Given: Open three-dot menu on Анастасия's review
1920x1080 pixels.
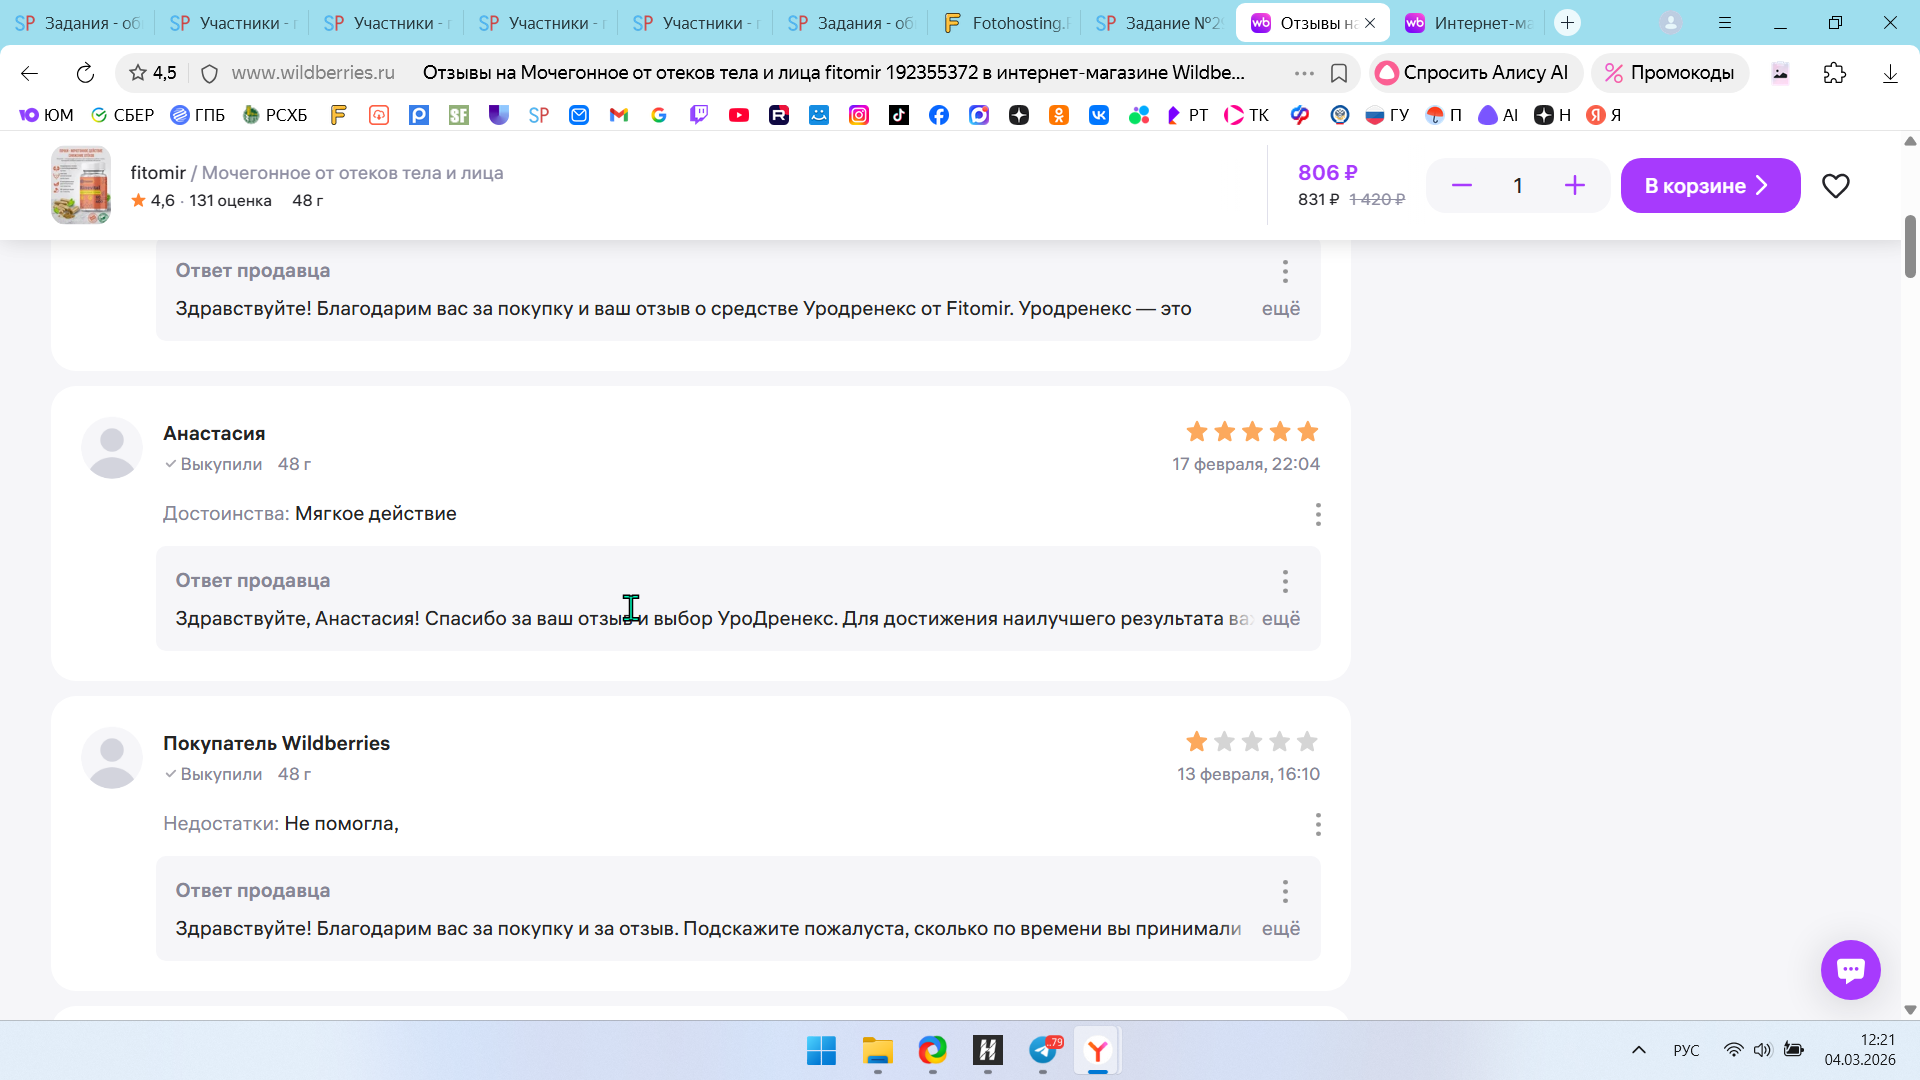Looking at the screenshot, I should pyautogui.click(x=1318, y=514).
